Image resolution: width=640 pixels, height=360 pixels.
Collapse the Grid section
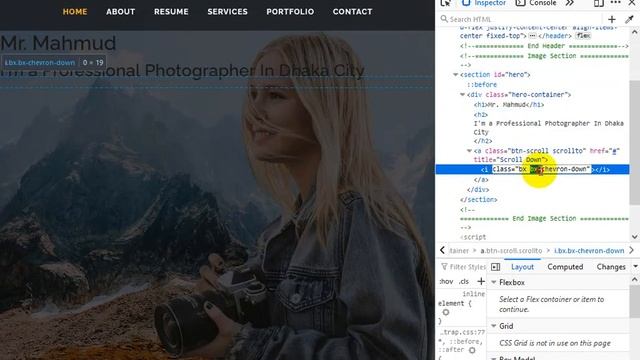click(x=494, y=326)
